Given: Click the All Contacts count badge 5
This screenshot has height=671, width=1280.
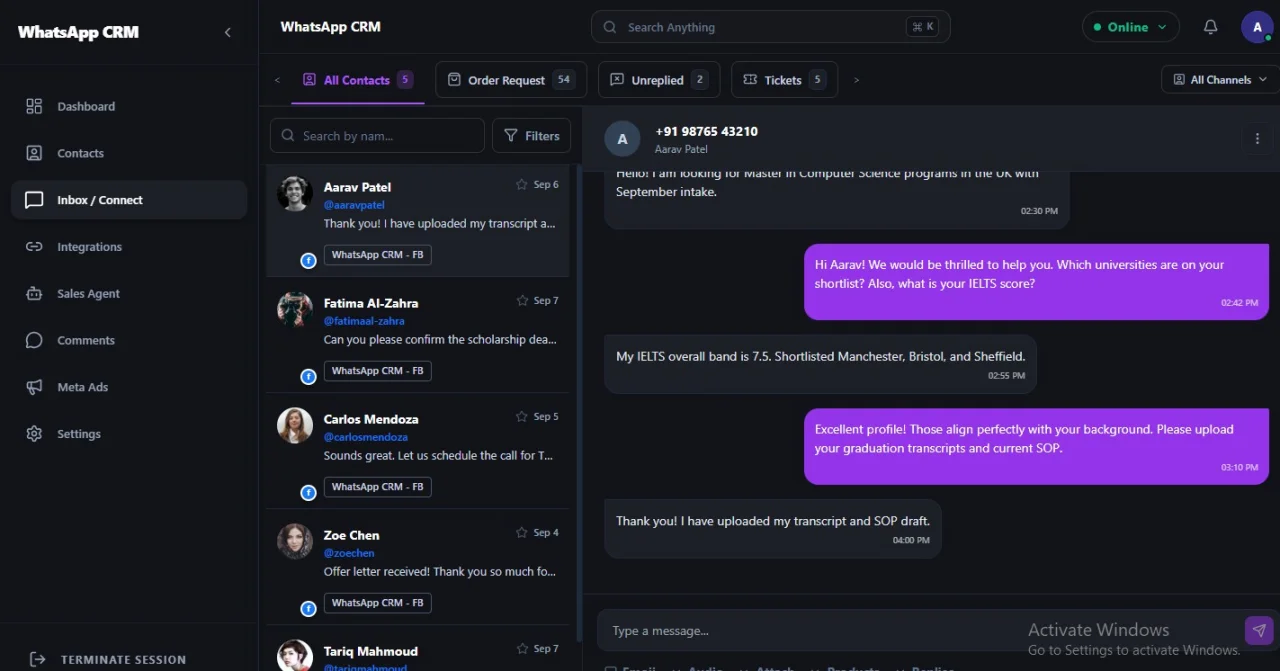Looking at the screenshot, I should click(x=405, y=80).
